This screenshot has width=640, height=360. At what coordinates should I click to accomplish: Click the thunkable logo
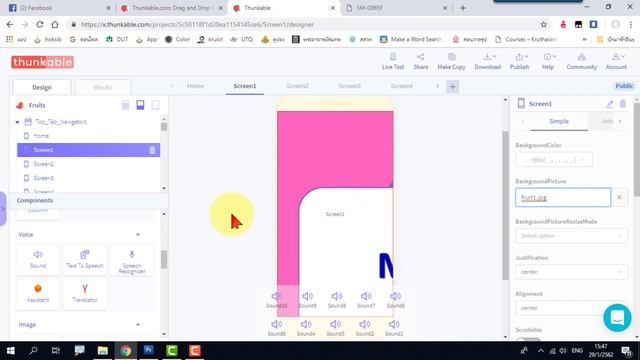[x=42, y=62]
